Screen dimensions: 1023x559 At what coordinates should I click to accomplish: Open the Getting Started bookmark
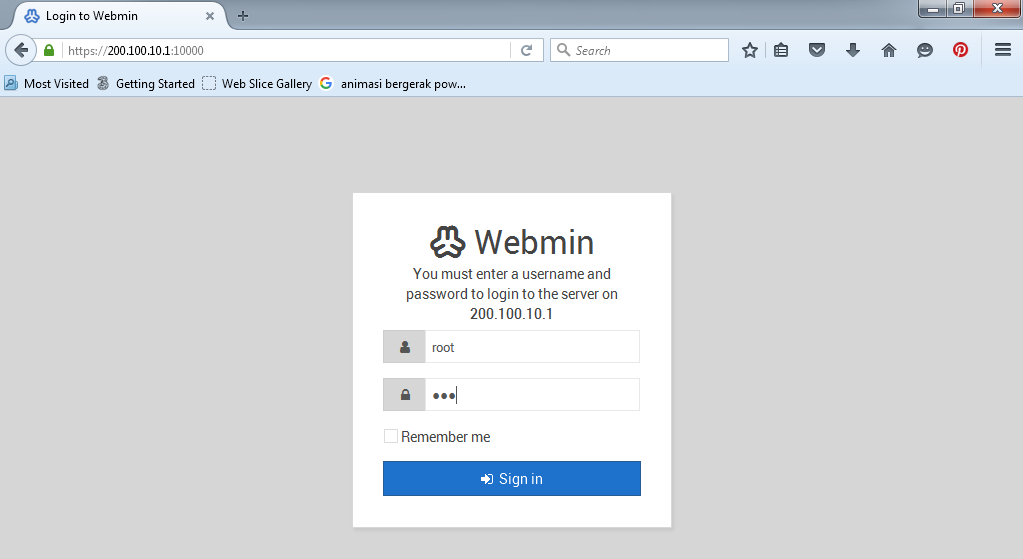(x=145, y=83)
